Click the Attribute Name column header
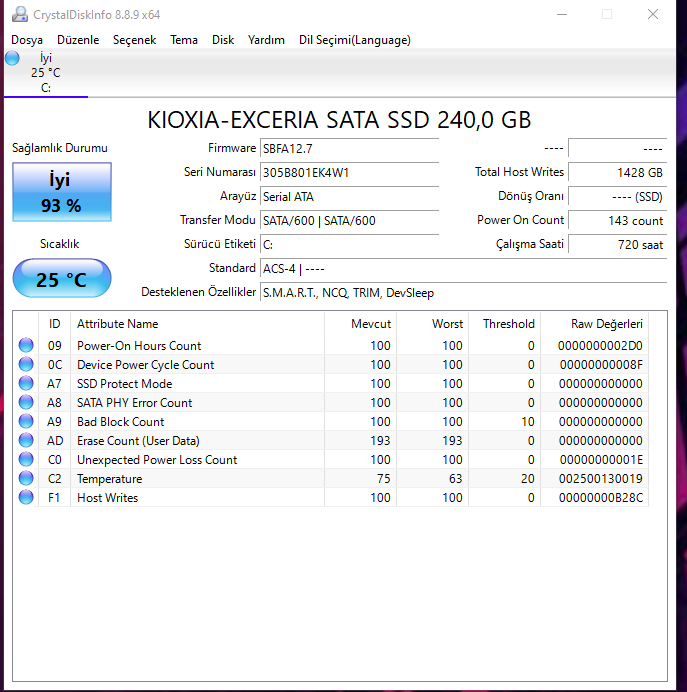 (x=197, y=323)
